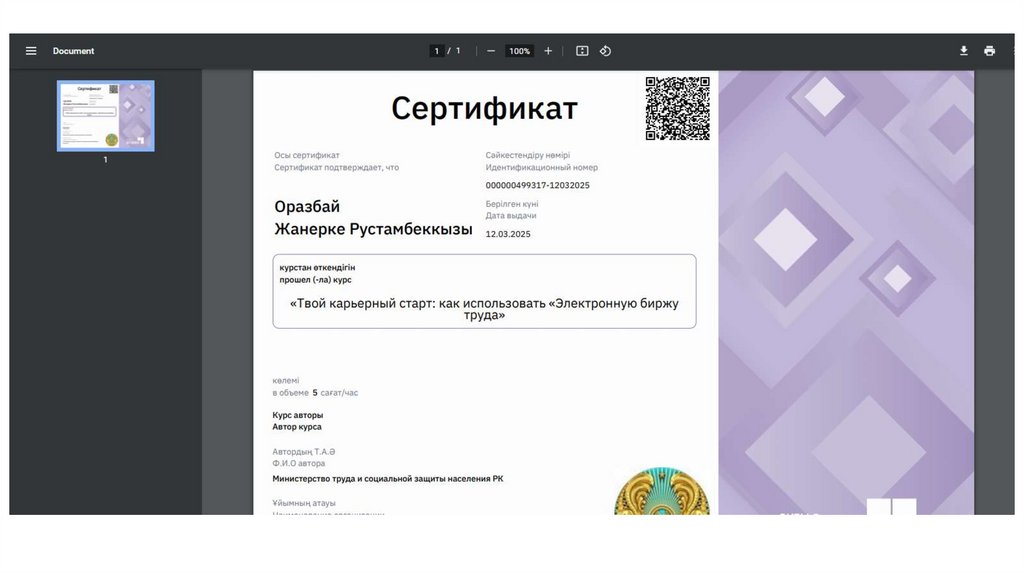Click the 100% zoom level field
The height and width of the screenshot is (574, 1024).
pyautogui.click(x=520, y=51)
